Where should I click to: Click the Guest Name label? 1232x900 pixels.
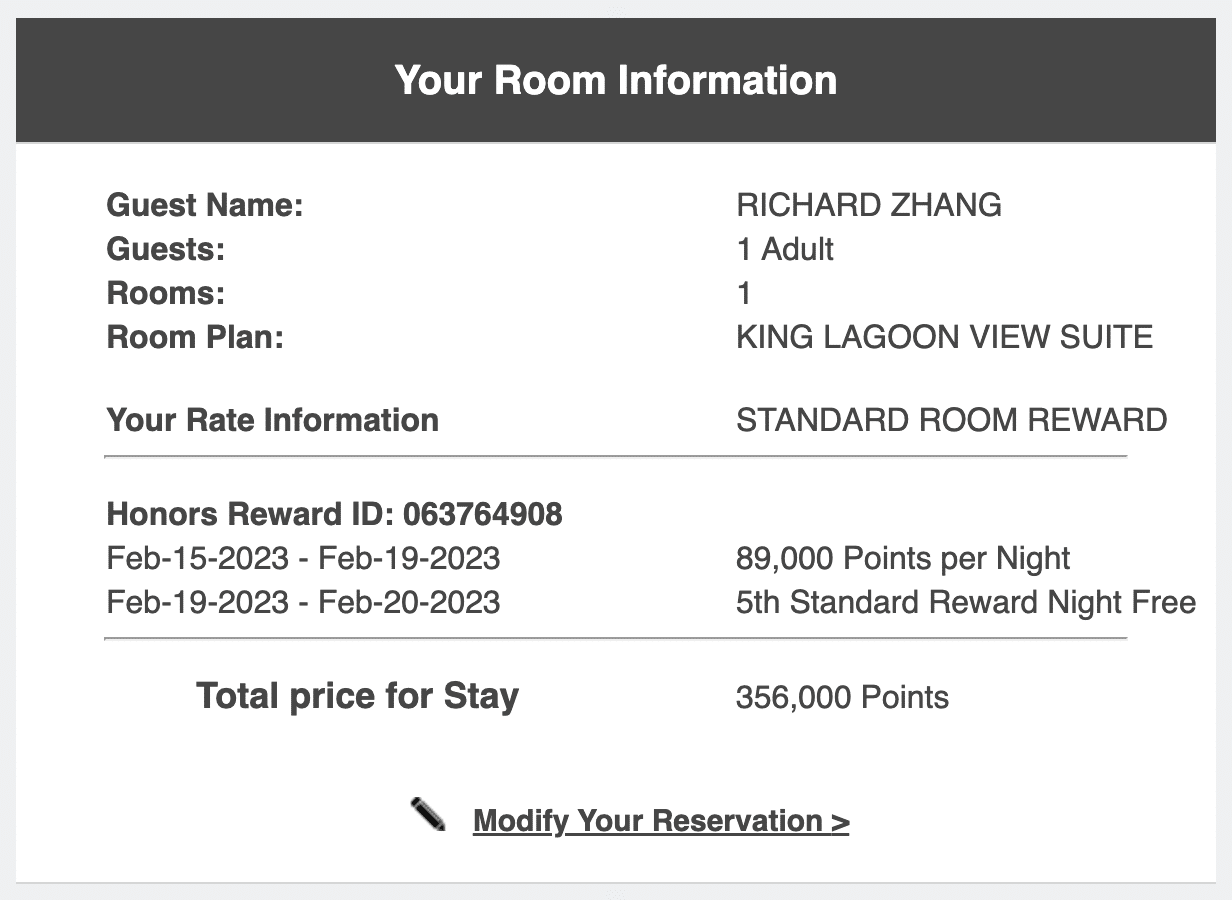(x=204, y=205)
